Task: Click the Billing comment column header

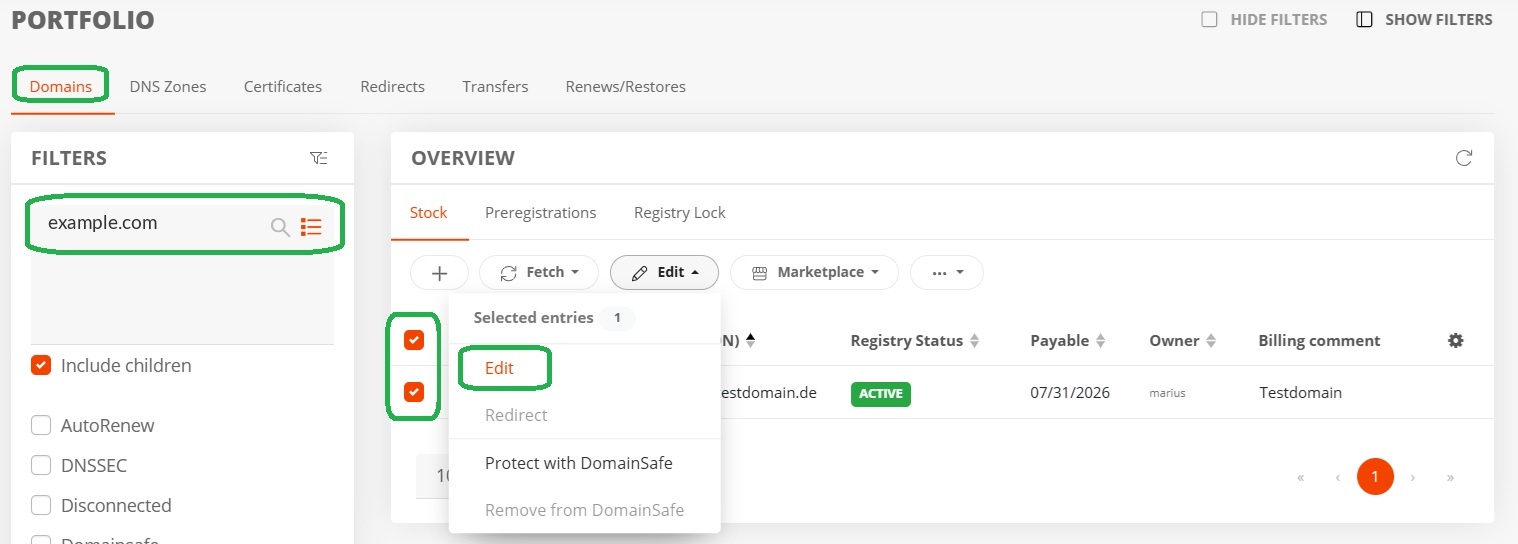Action: tap(1319, 341)
